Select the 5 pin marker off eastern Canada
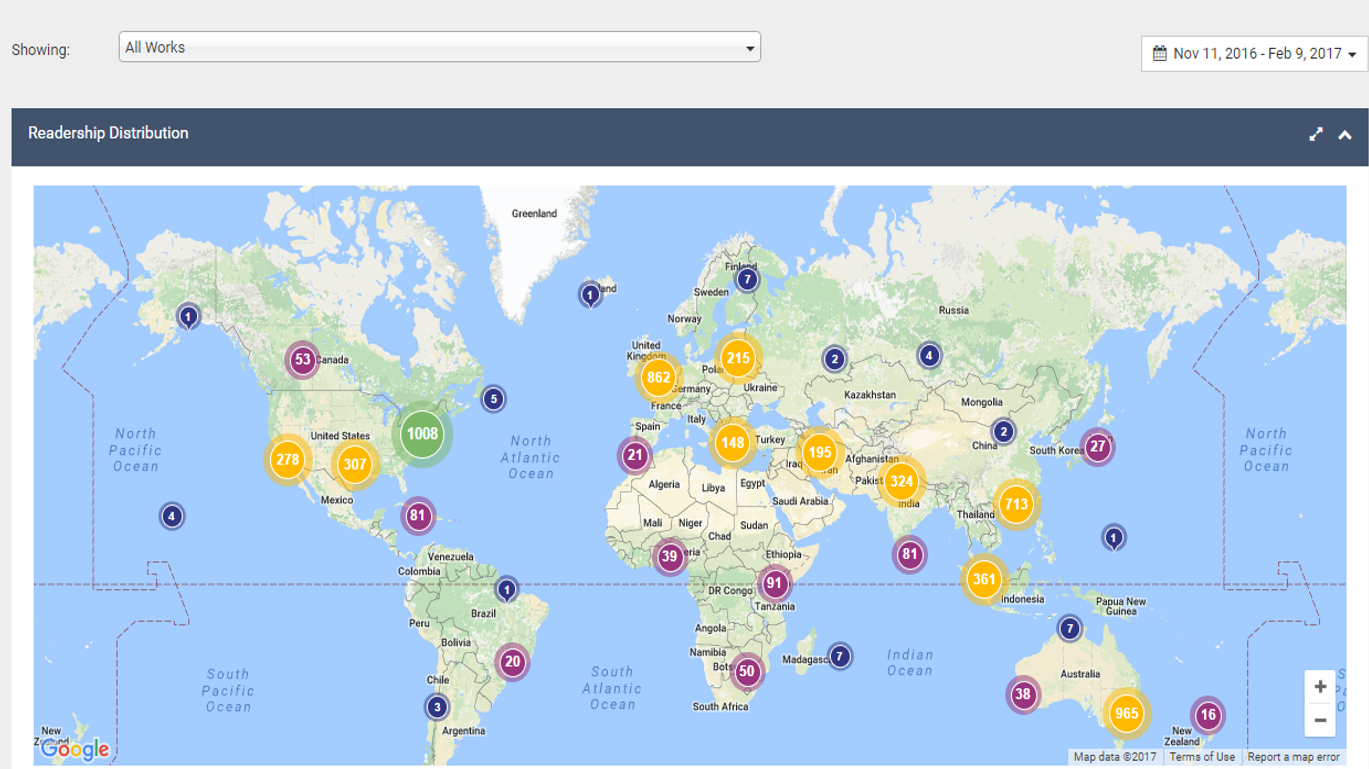The width and height of the screenshot is (1369, 769). point(492,400)
